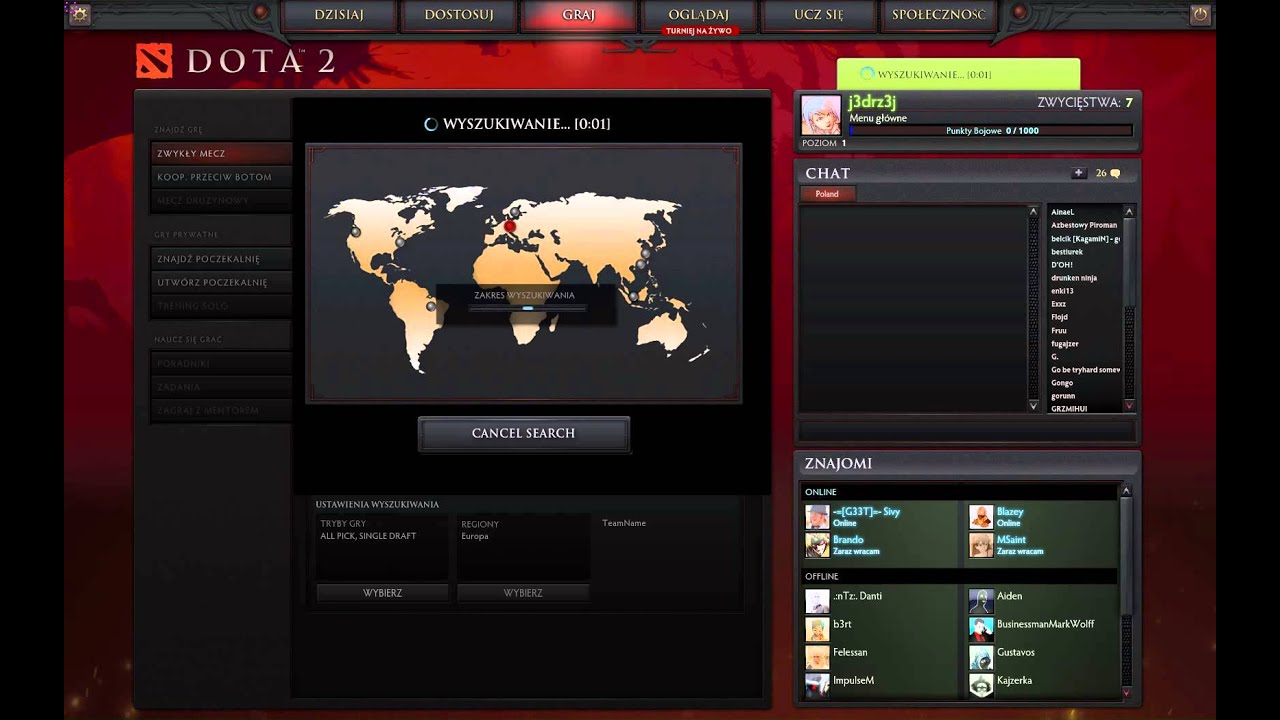
Task: Open the UCZ SIĘ tab
Action: [x=818, y=15]
